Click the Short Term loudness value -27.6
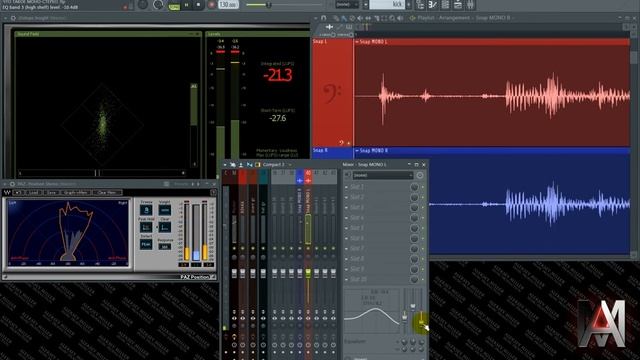The width and height of the screenshot is (640, 360). (278, 118)
